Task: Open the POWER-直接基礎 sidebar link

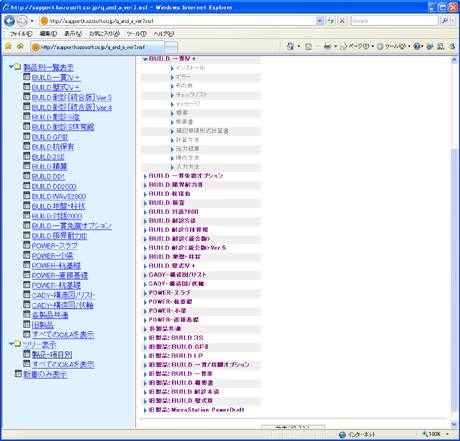Action: coord(60,276)
